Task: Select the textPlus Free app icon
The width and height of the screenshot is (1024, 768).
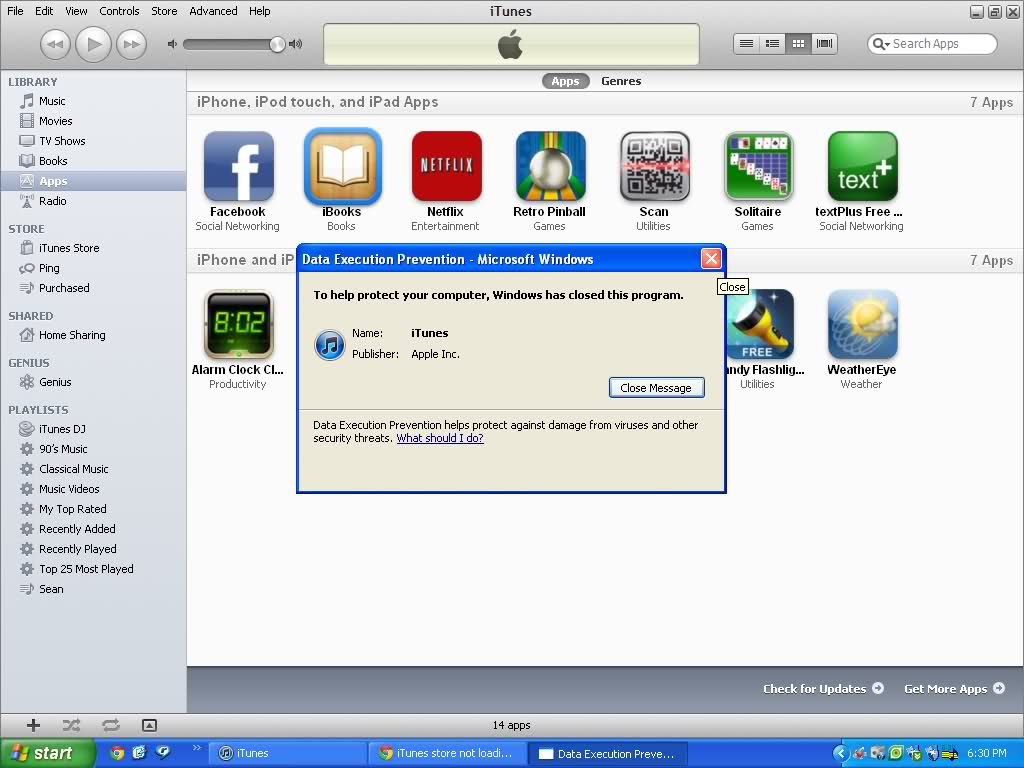Action: (862, 166)
